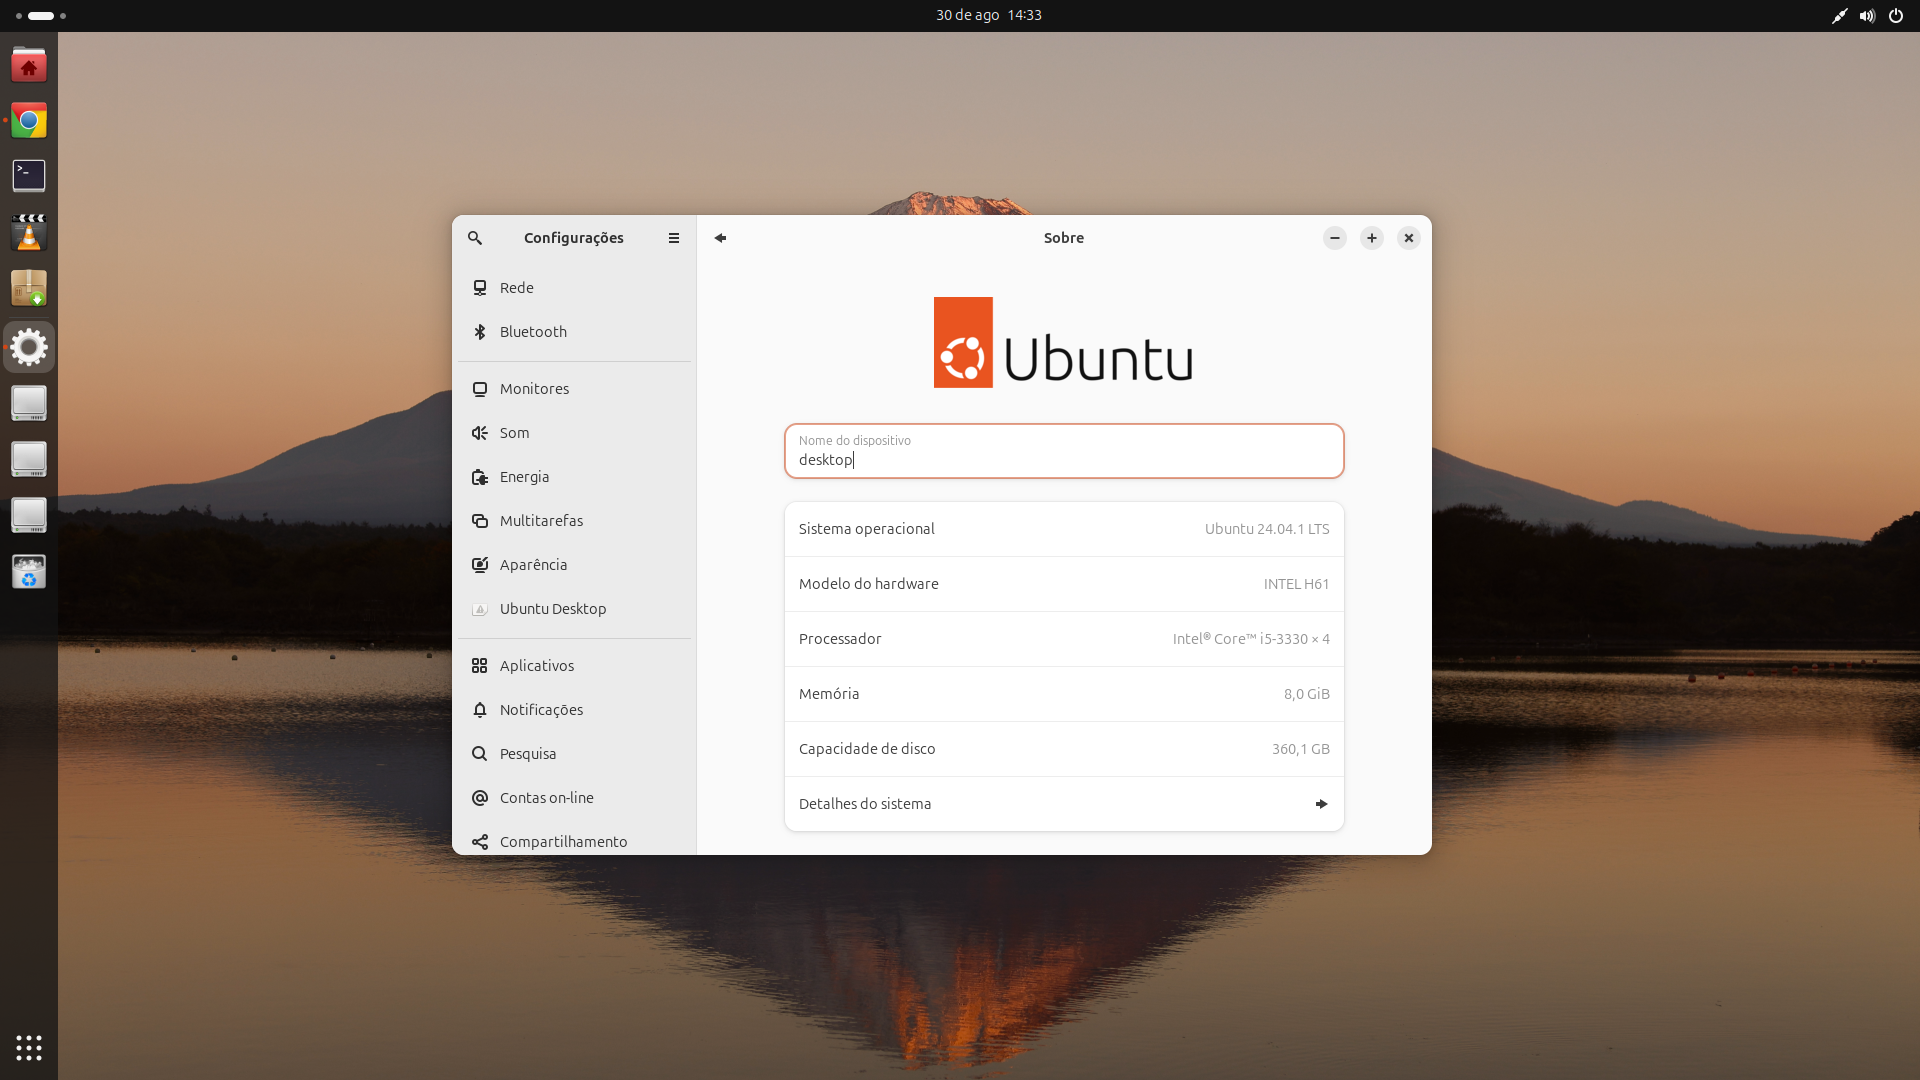The width and height of the screenshot is (1920, 1080).
Task: Maximize the settings window
Action: click(x=1372, y=238)
